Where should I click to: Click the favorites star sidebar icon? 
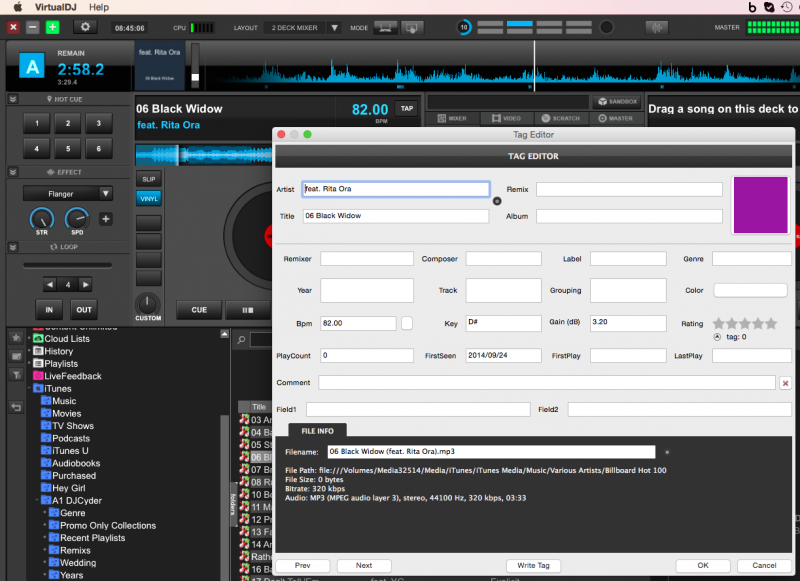point(16,338)
